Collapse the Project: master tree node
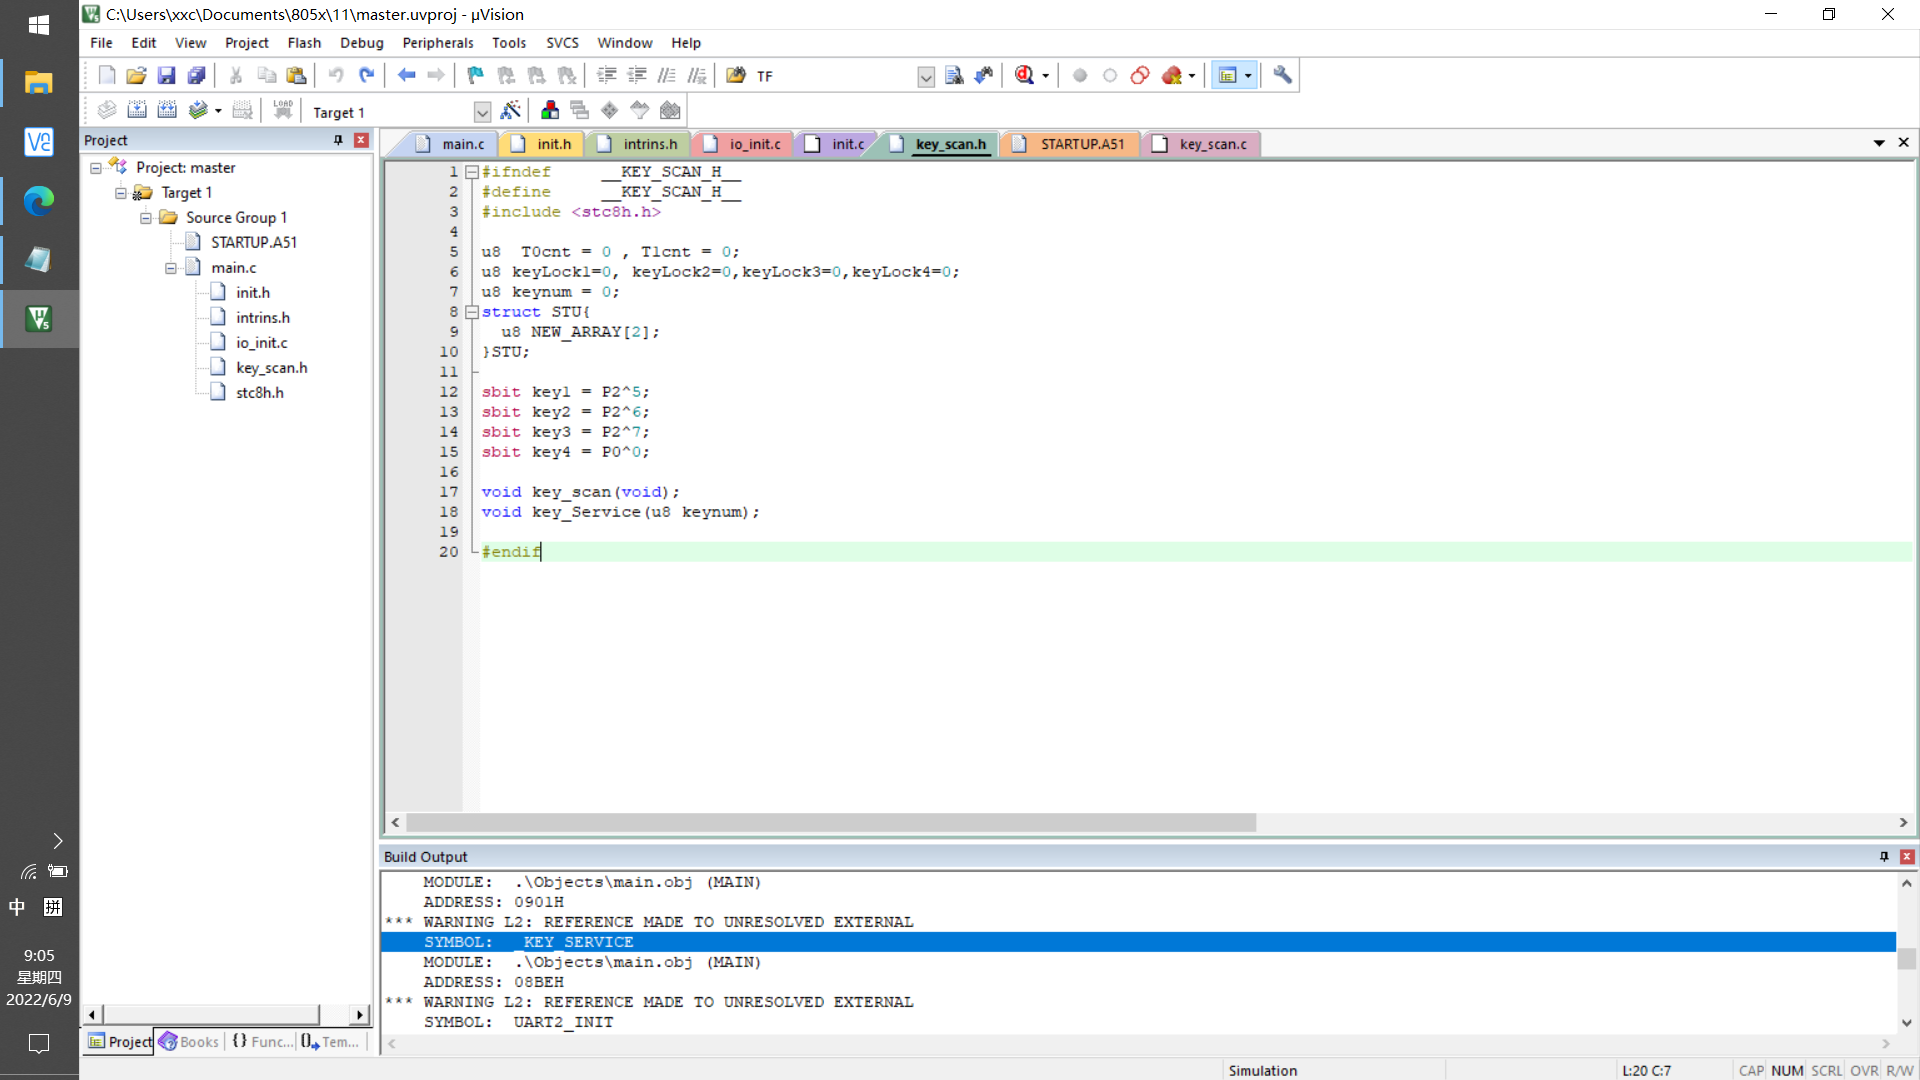Screen dimensions: 1920x1080 coord(96,168)
